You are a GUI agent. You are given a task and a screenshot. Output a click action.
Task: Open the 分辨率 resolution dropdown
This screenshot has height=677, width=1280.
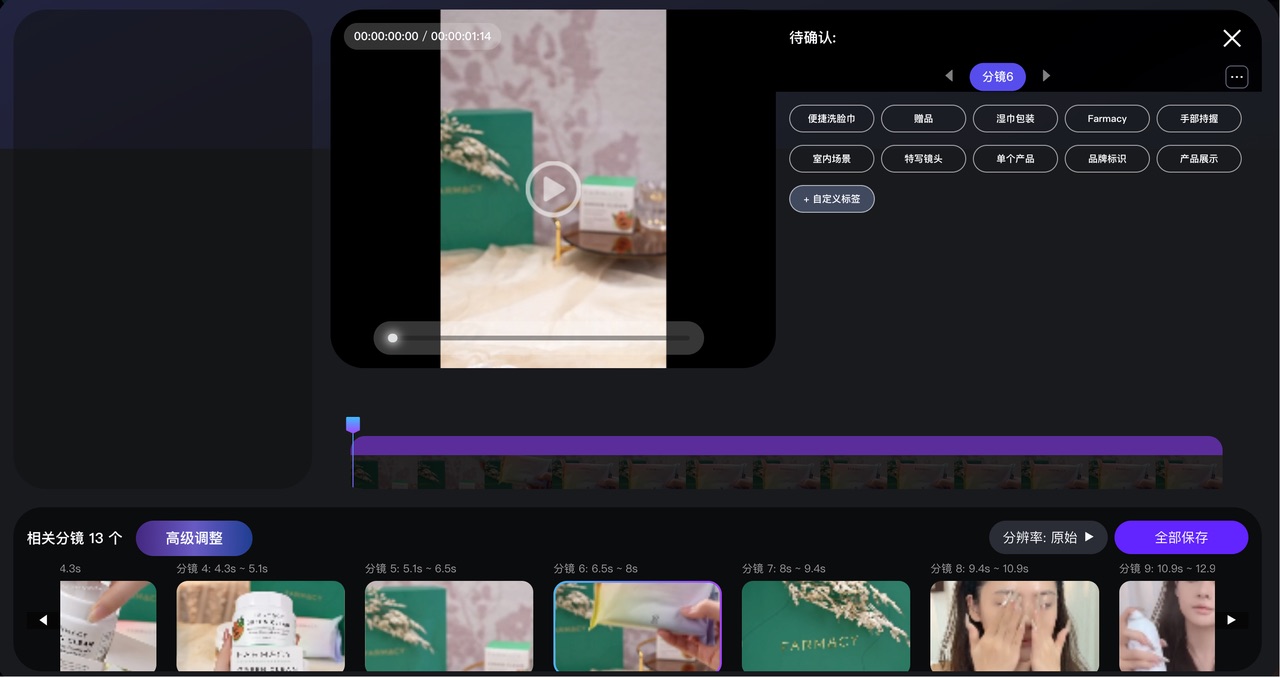pos(1047,537)
